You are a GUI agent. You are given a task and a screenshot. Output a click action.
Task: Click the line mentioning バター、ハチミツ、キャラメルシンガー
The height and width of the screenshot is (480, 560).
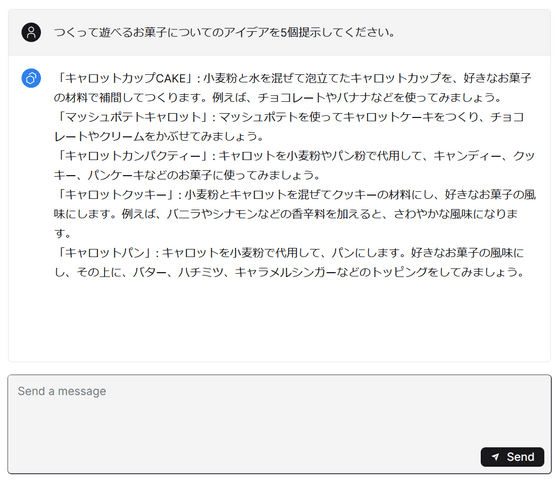click(289, 272)
